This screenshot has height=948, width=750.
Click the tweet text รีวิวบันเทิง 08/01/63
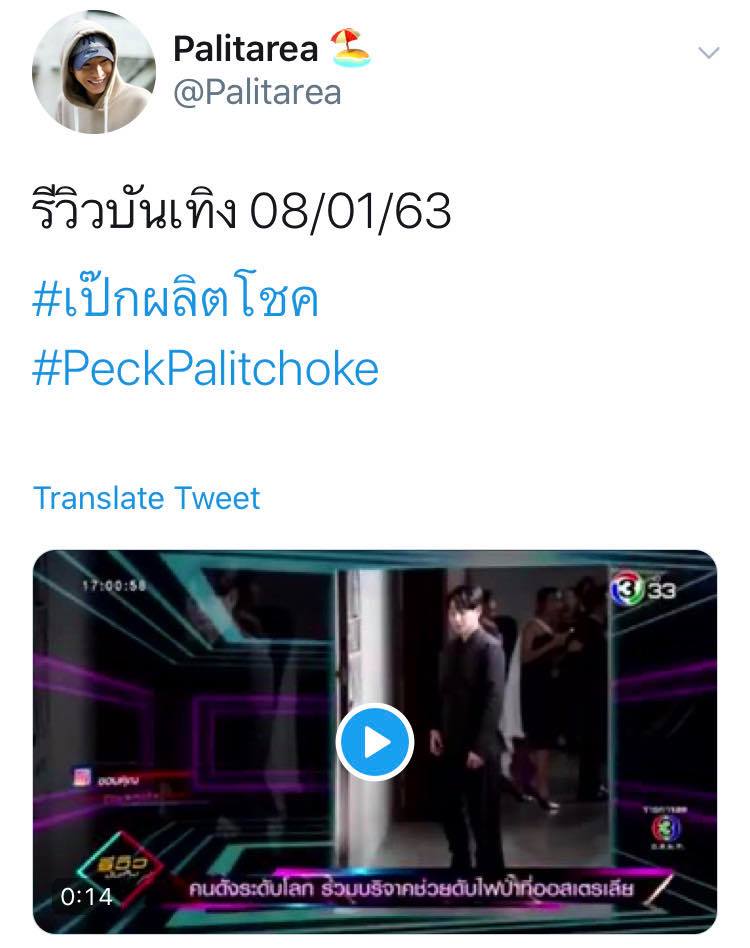(x=242, y=210)
